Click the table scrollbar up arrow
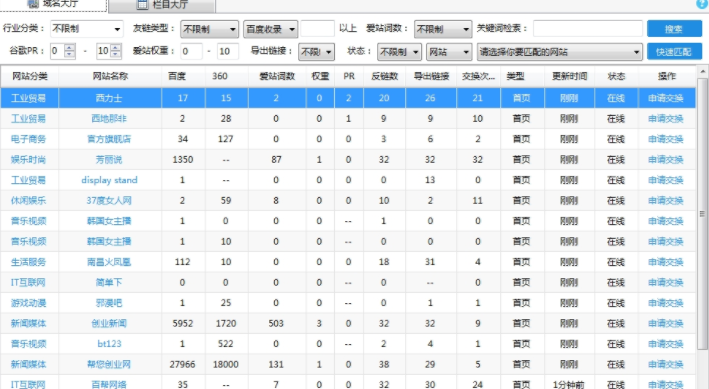The image size is (709, 389). 702,71
